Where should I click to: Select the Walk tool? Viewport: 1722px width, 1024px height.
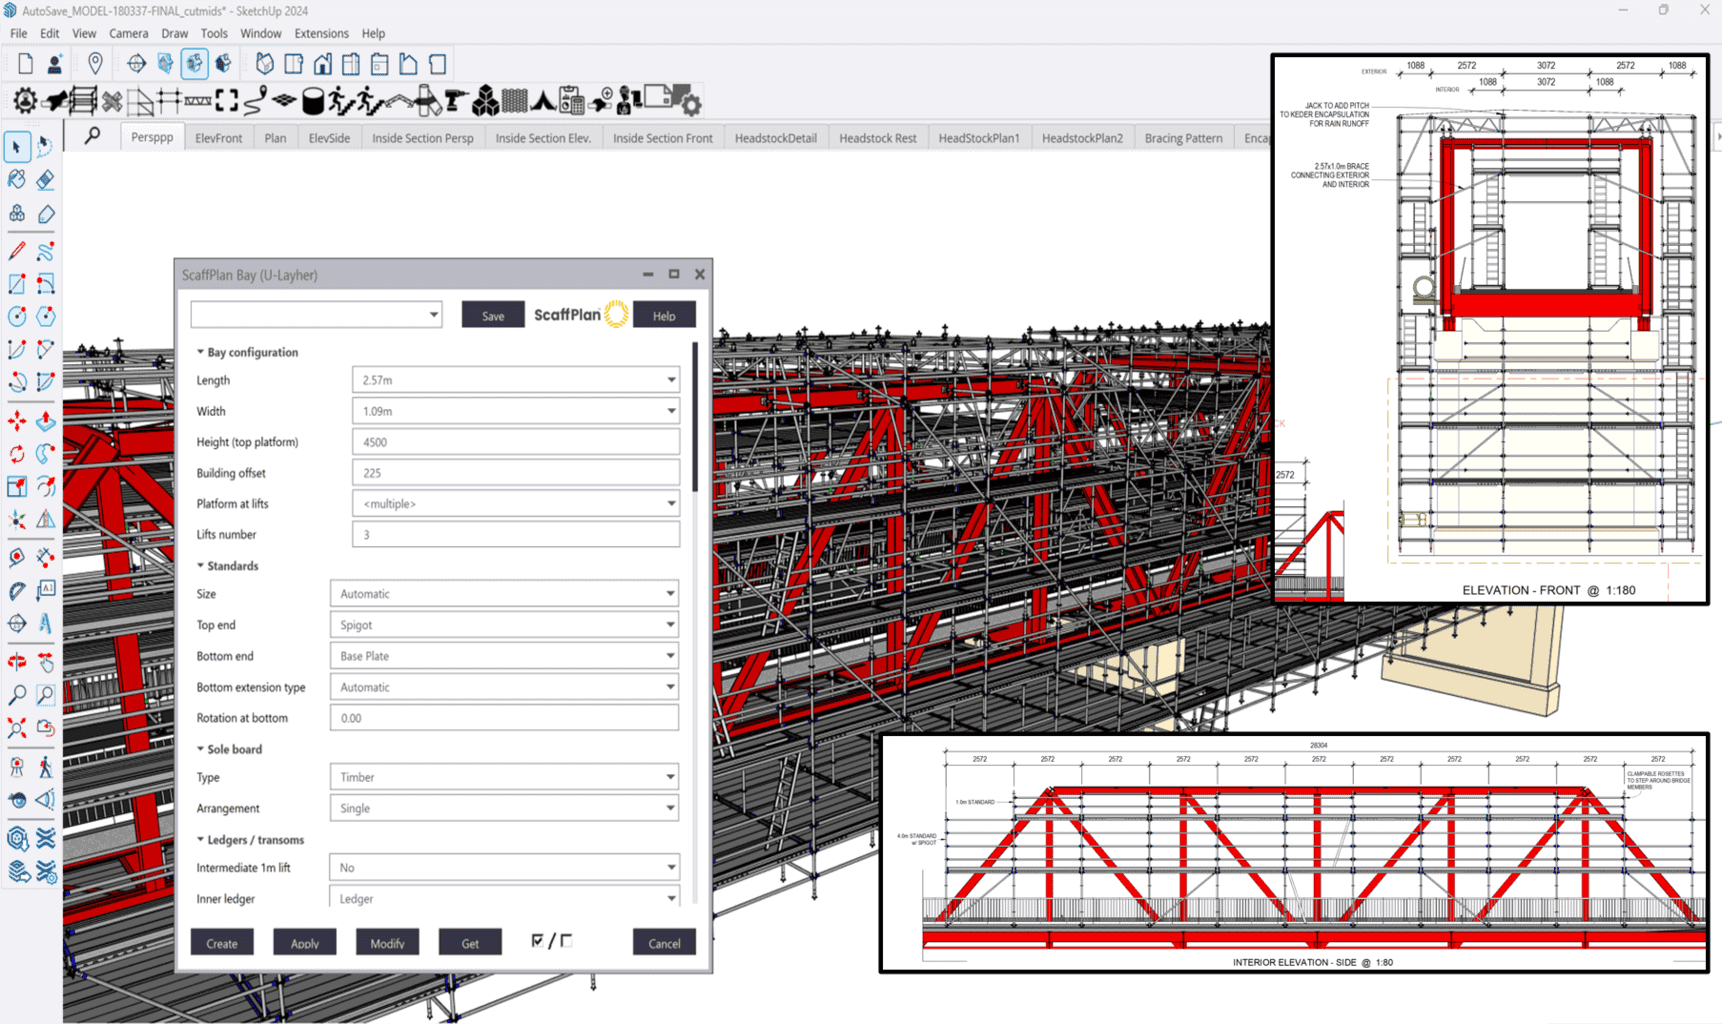point(46,767)
